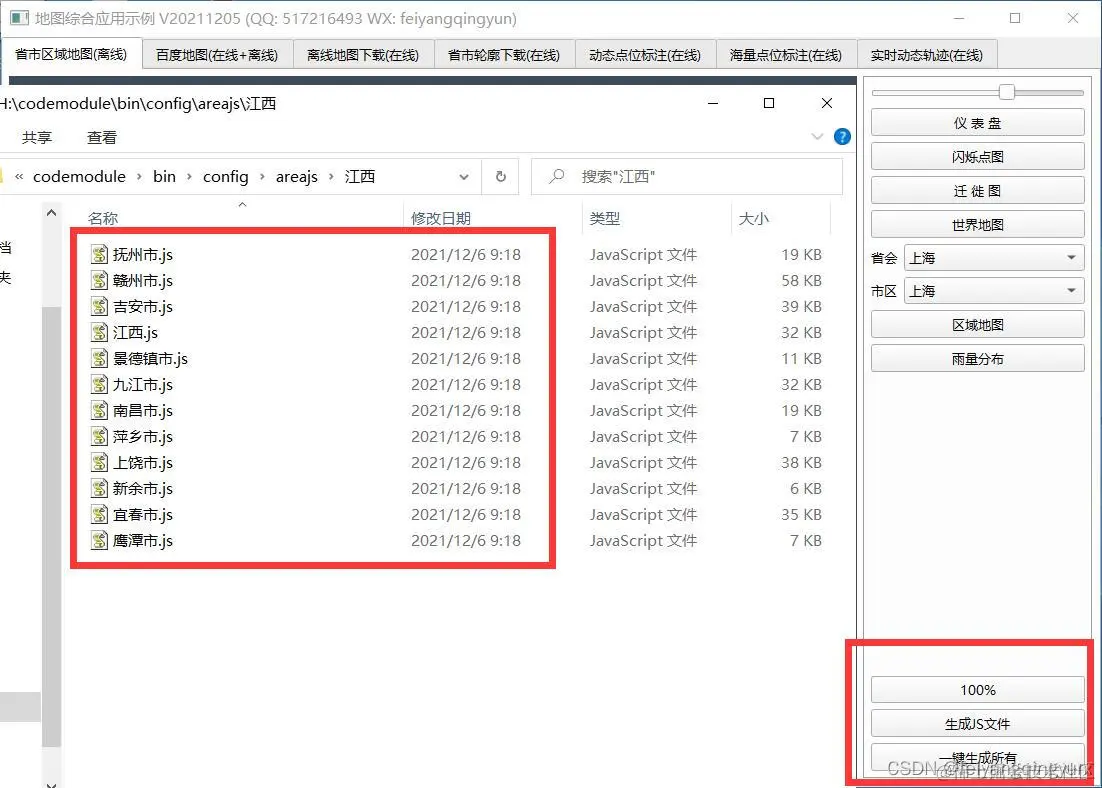Click the app icon in the main title bar
1102x788 pixels.
tap(19, 19)
